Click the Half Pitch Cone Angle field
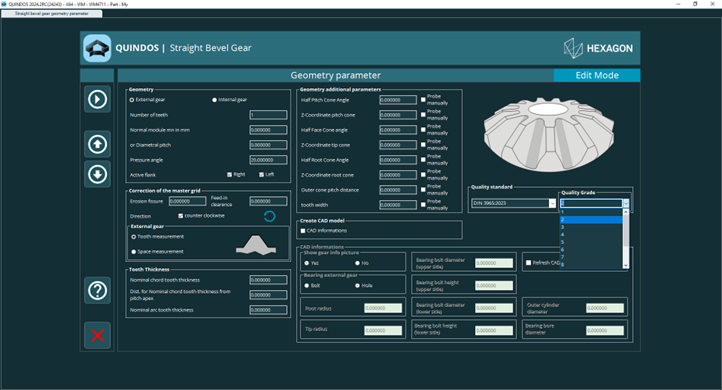The width and height of the screenshot is (722, 390). [398, 100]
